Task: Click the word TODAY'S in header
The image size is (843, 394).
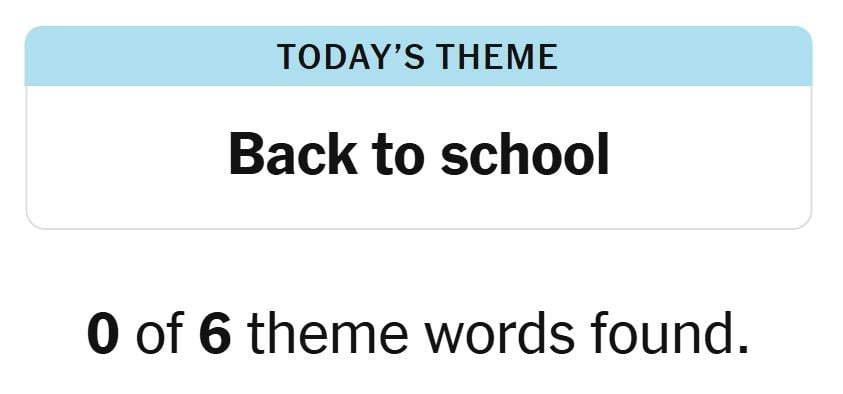Action: point(351,57)
